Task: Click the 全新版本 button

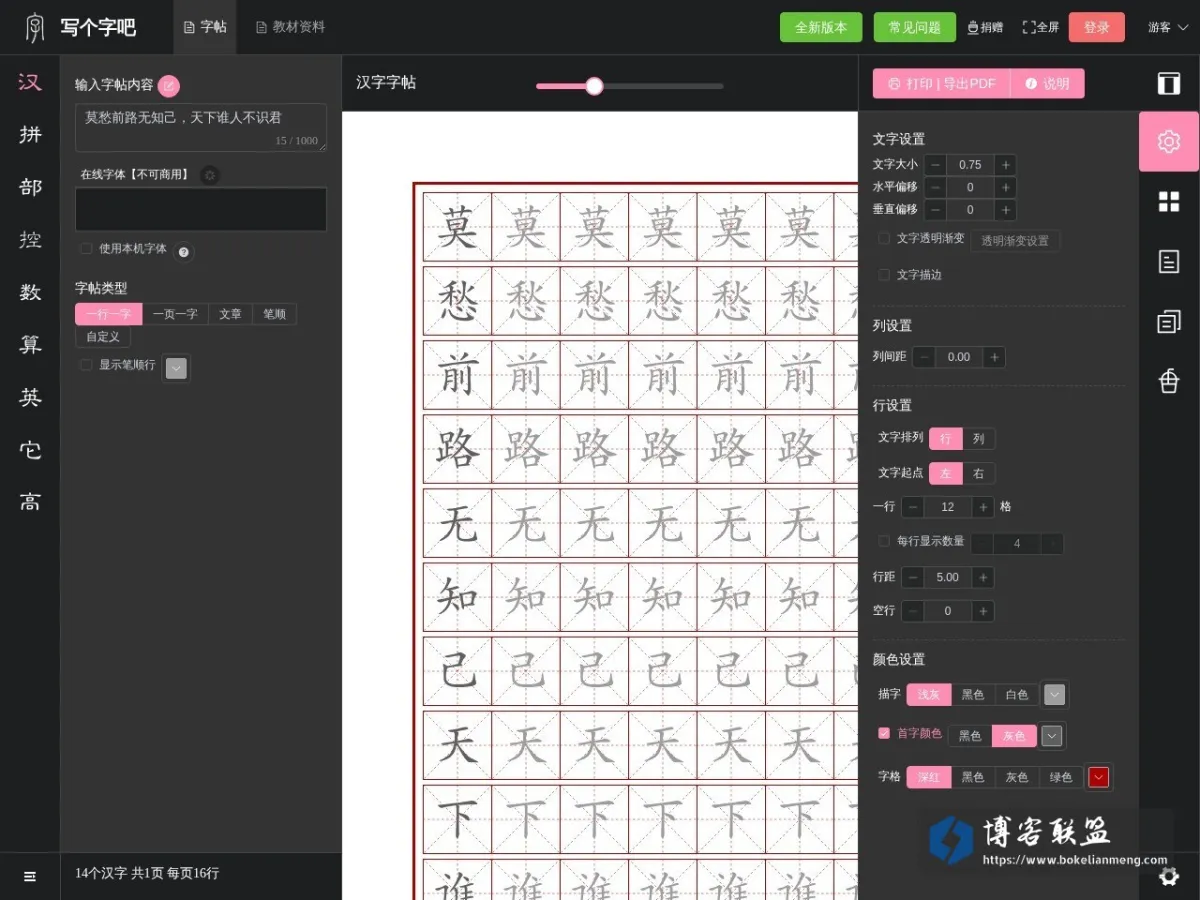Action: click(x=821, y=27)
